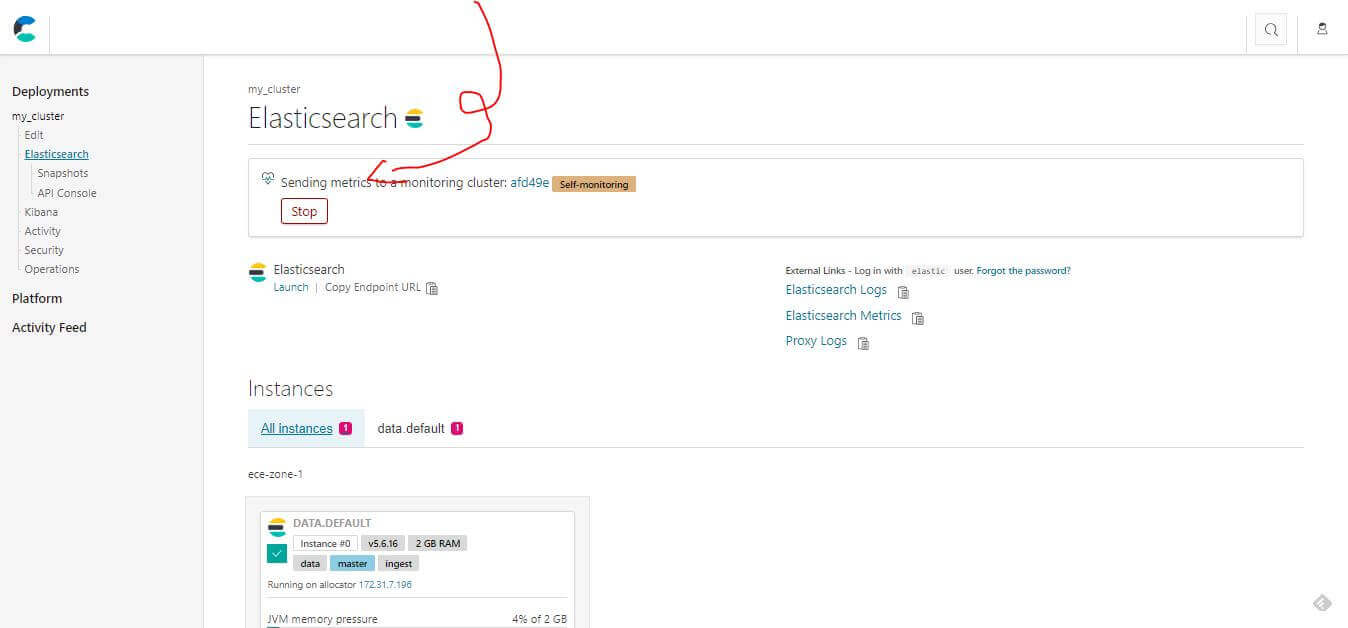This screenshot has height=628, width=1348.
Task: Expand the Platform section in the sidebar
Action: point(36,298)
